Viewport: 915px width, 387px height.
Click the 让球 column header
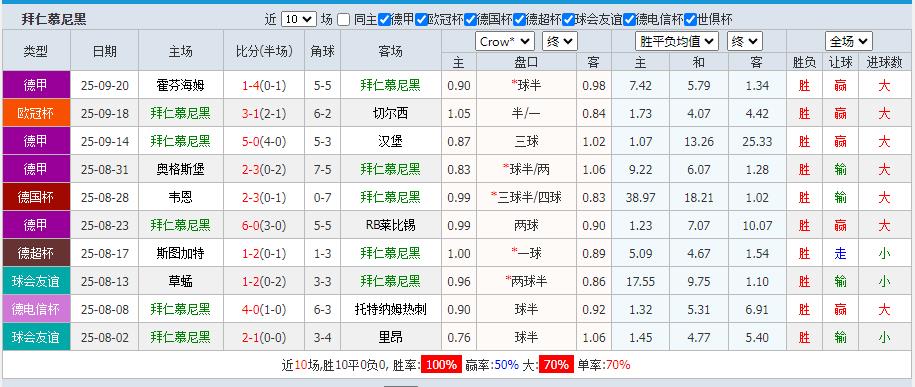[840, 62]
